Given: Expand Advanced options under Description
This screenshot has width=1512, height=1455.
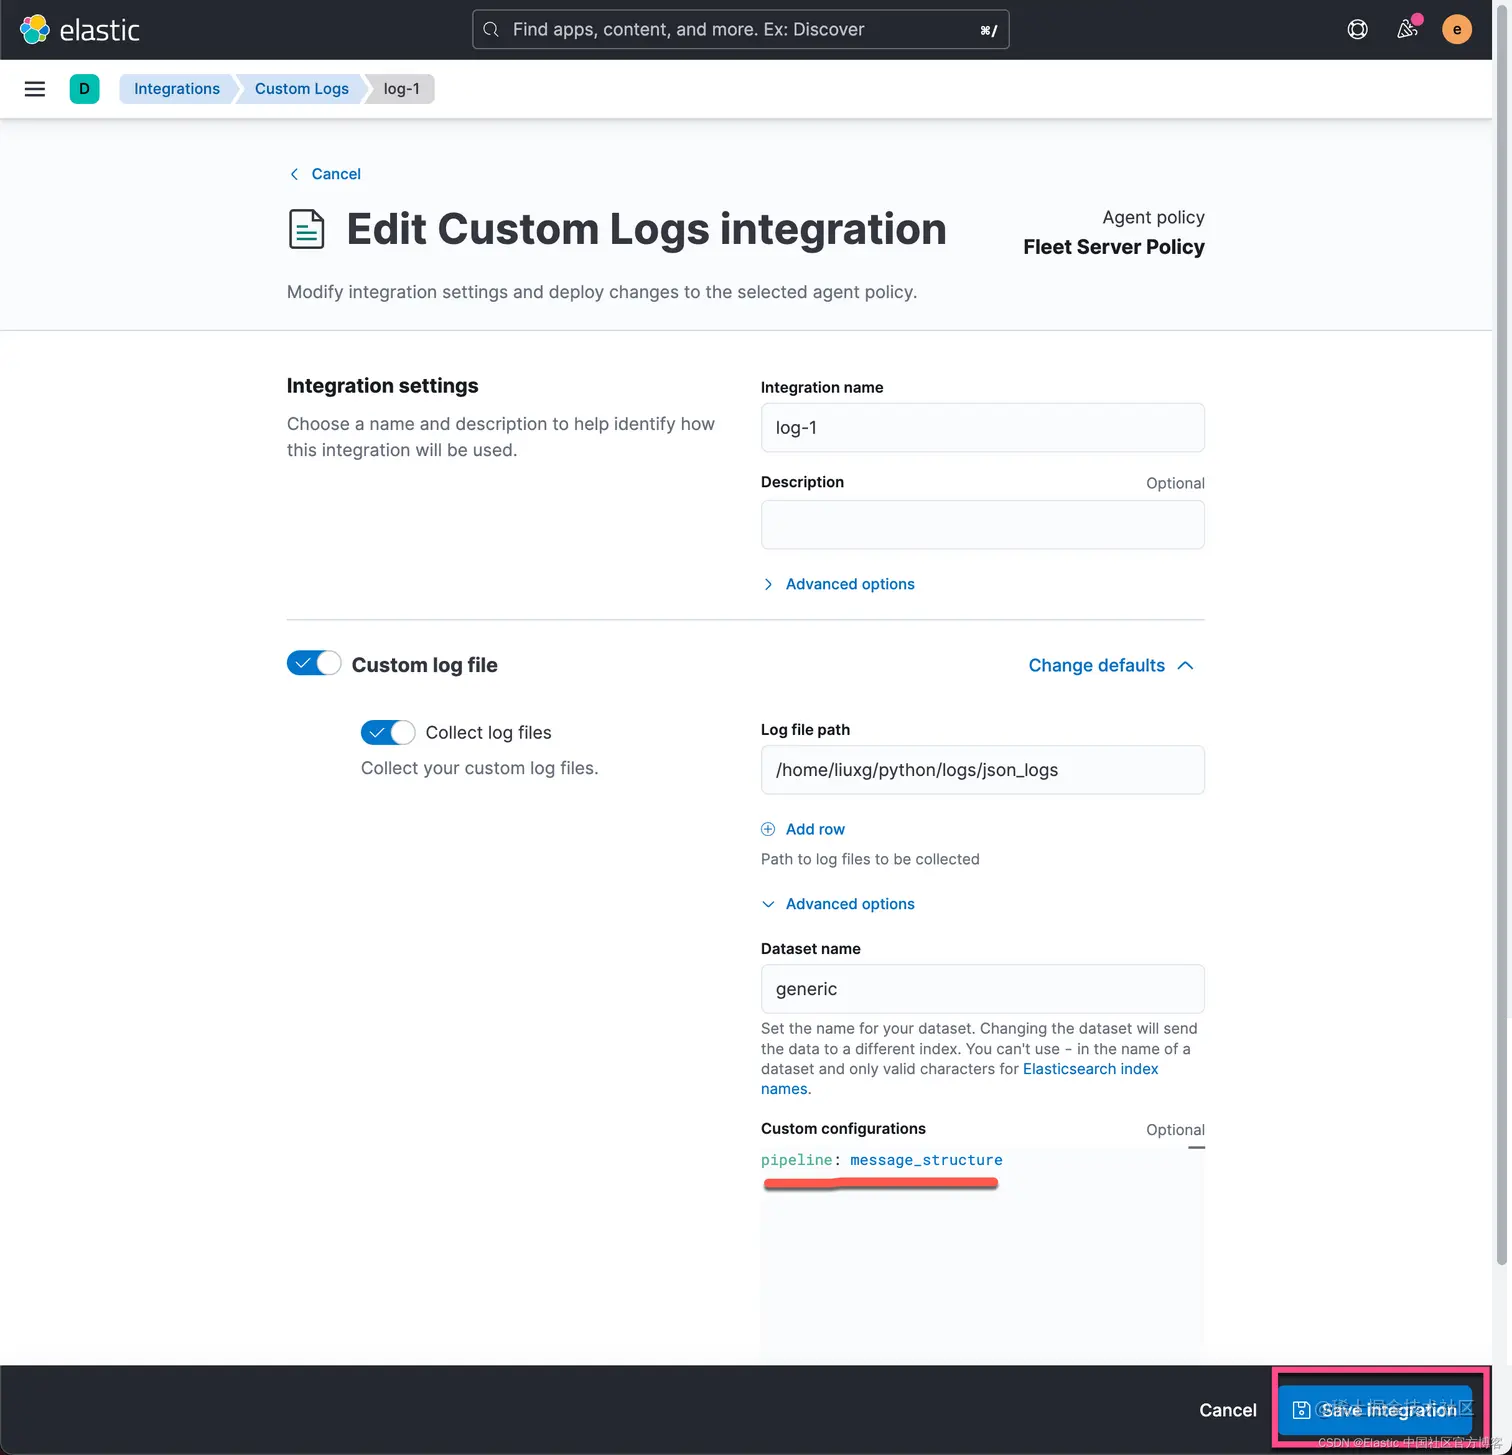Looking at the screenshot, I should (838, 584).
